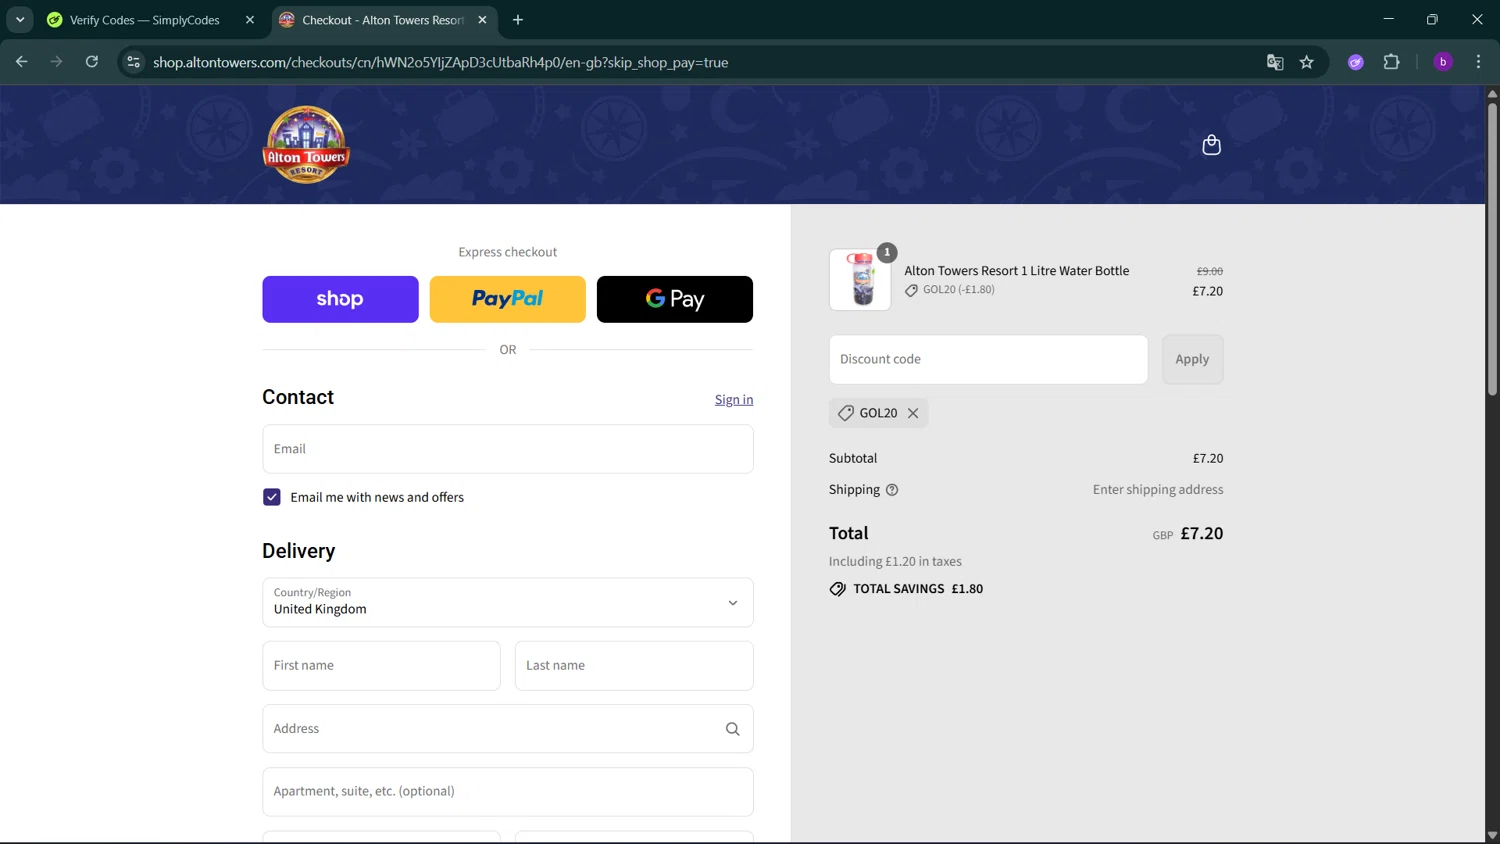This screenshot has height=844, width=1500.
Task: Reload the checkout page
Action: point(92,62)
